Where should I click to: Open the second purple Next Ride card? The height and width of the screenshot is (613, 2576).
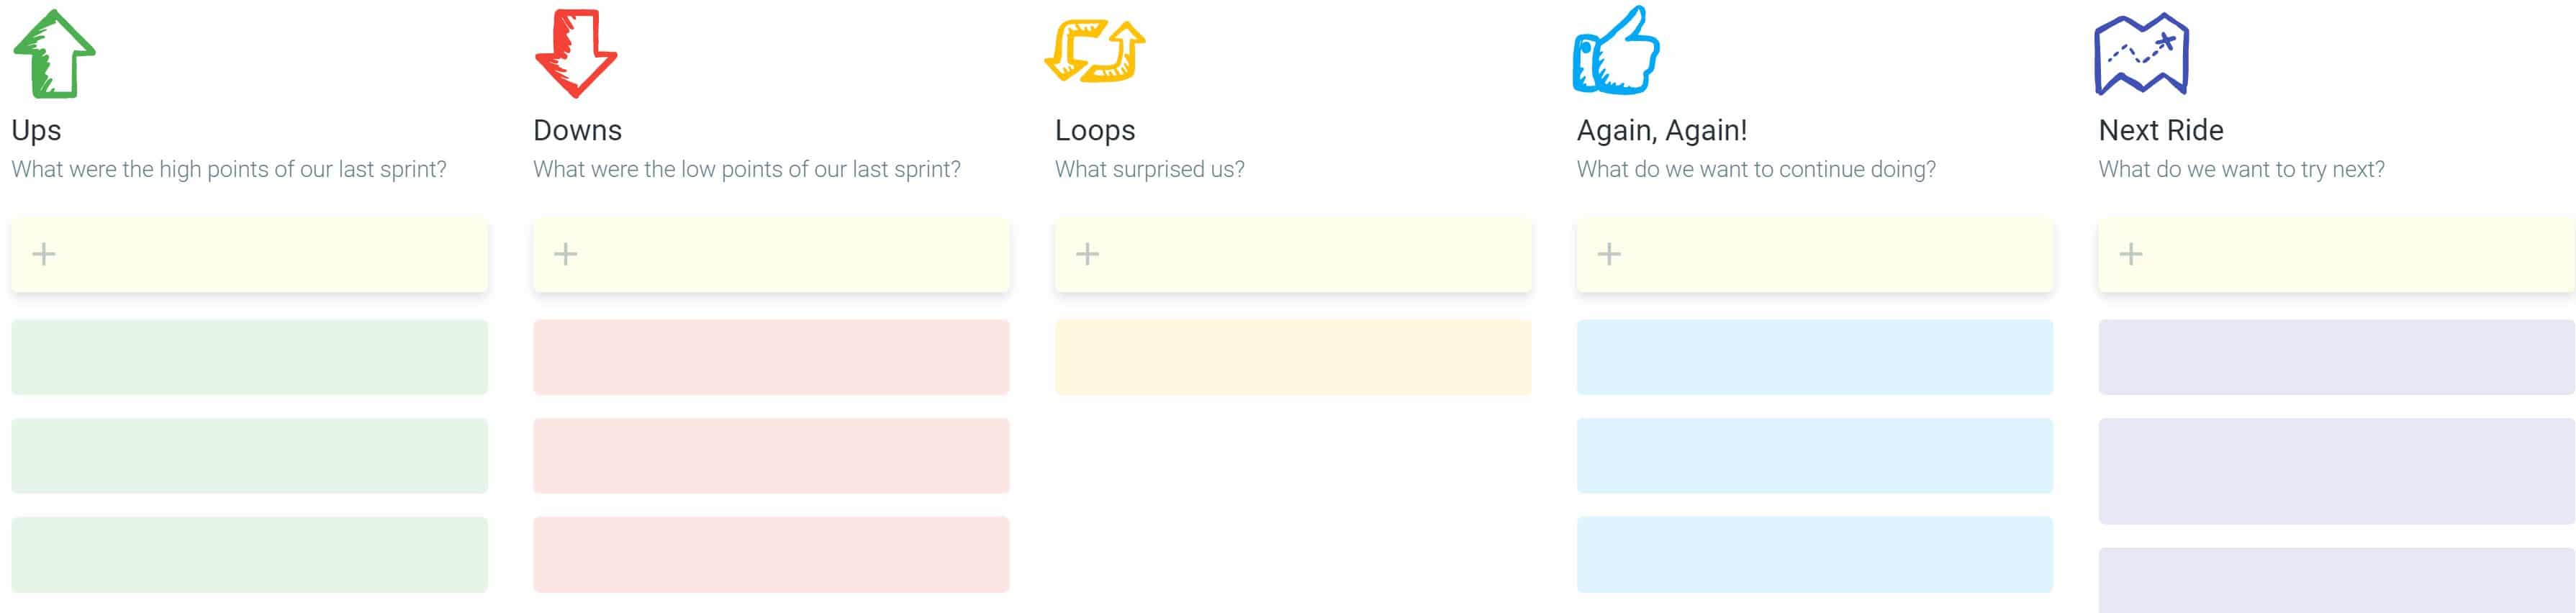pyautogui.click(x=2337, y=471)
